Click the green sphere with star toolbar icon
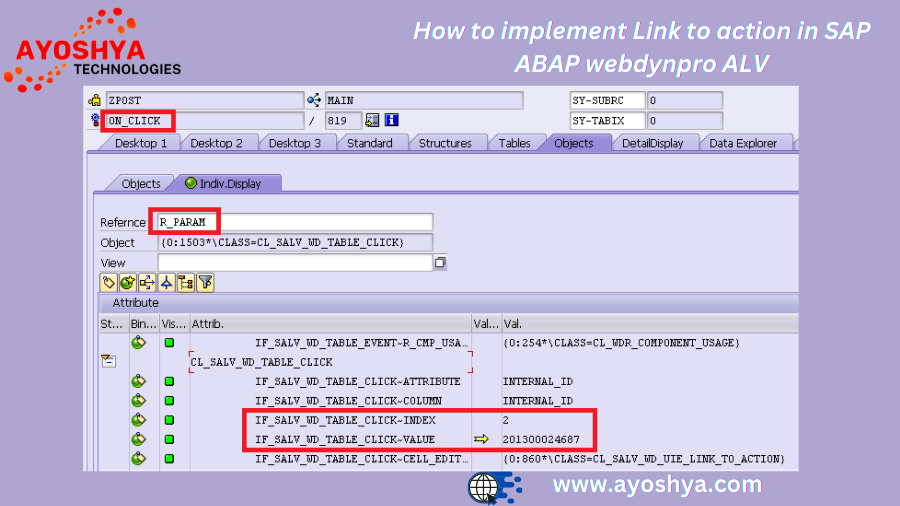The height and width of the screenshot is (506, 900). click(x=127, y=282)
